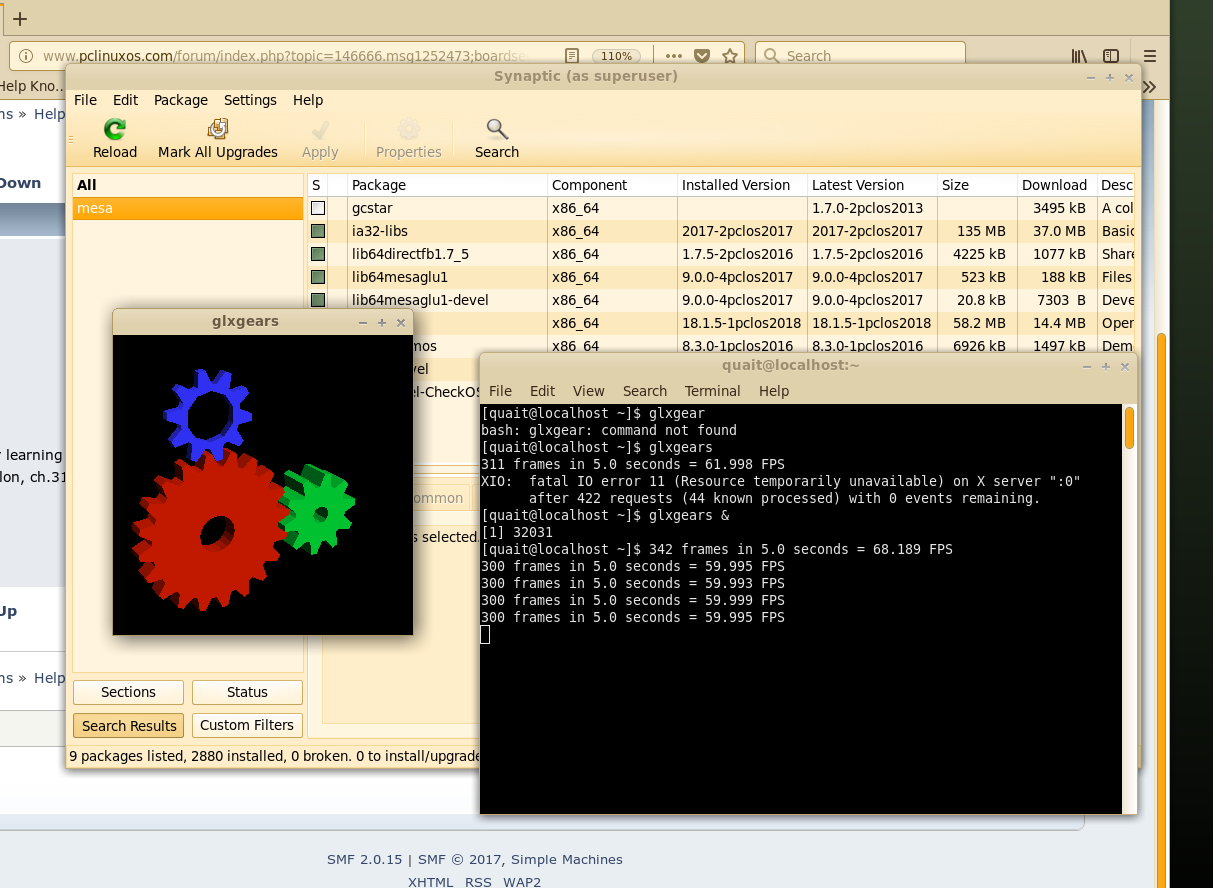The height and width of the screenshot is (888, 1213).
Task: Open the page actions three-dot menu
Action: click(x=673, y=56)
